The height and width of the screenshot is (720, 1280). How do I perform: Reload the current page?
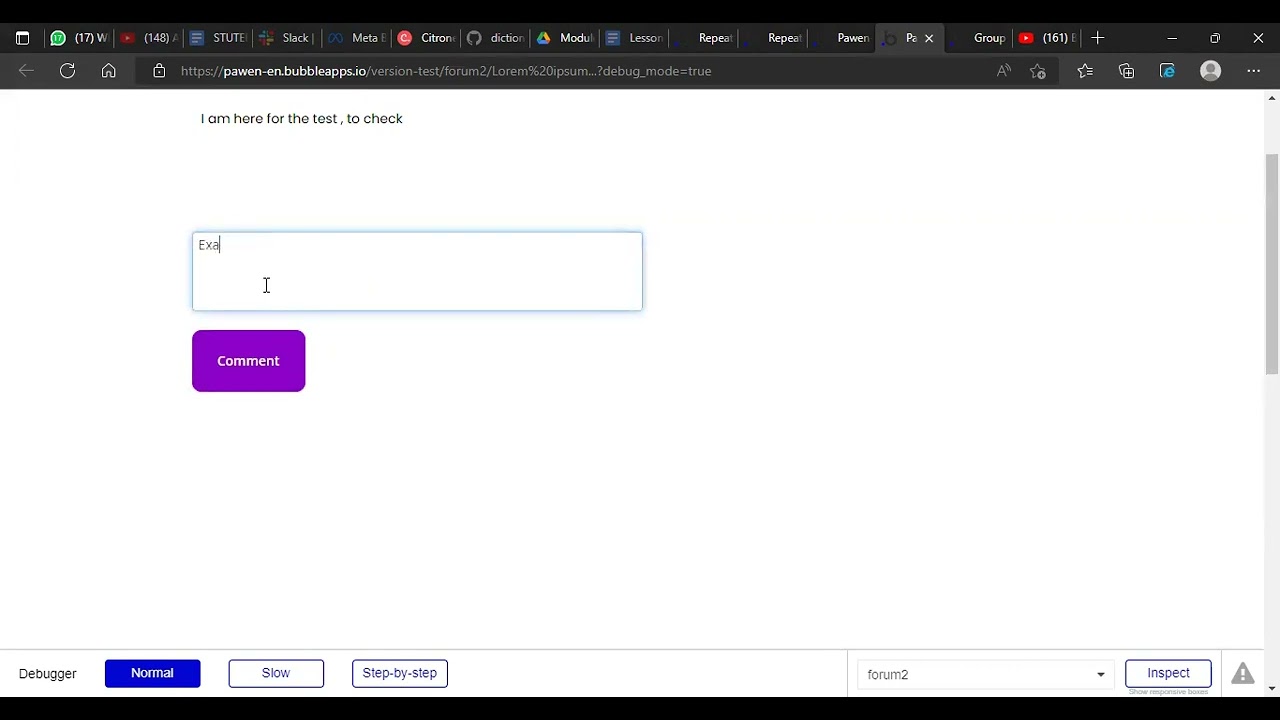pos(67,71)
